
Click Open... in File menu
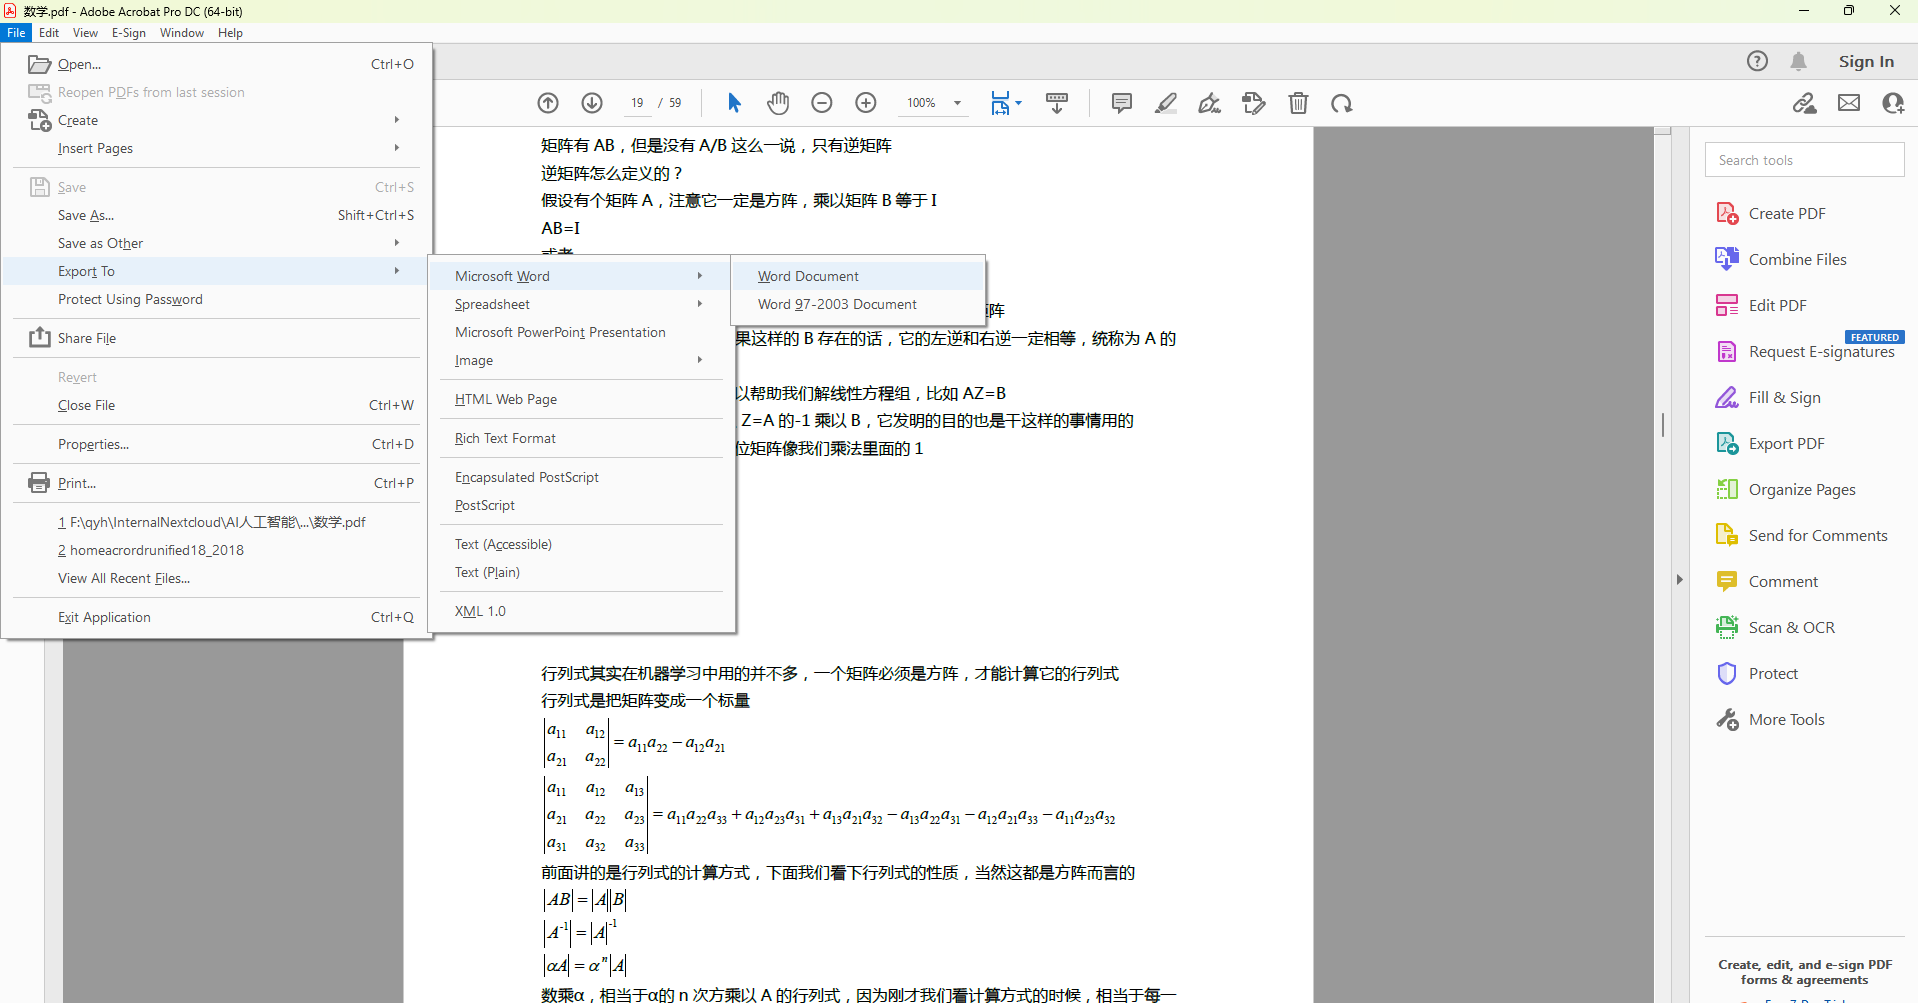pos(218,64)
